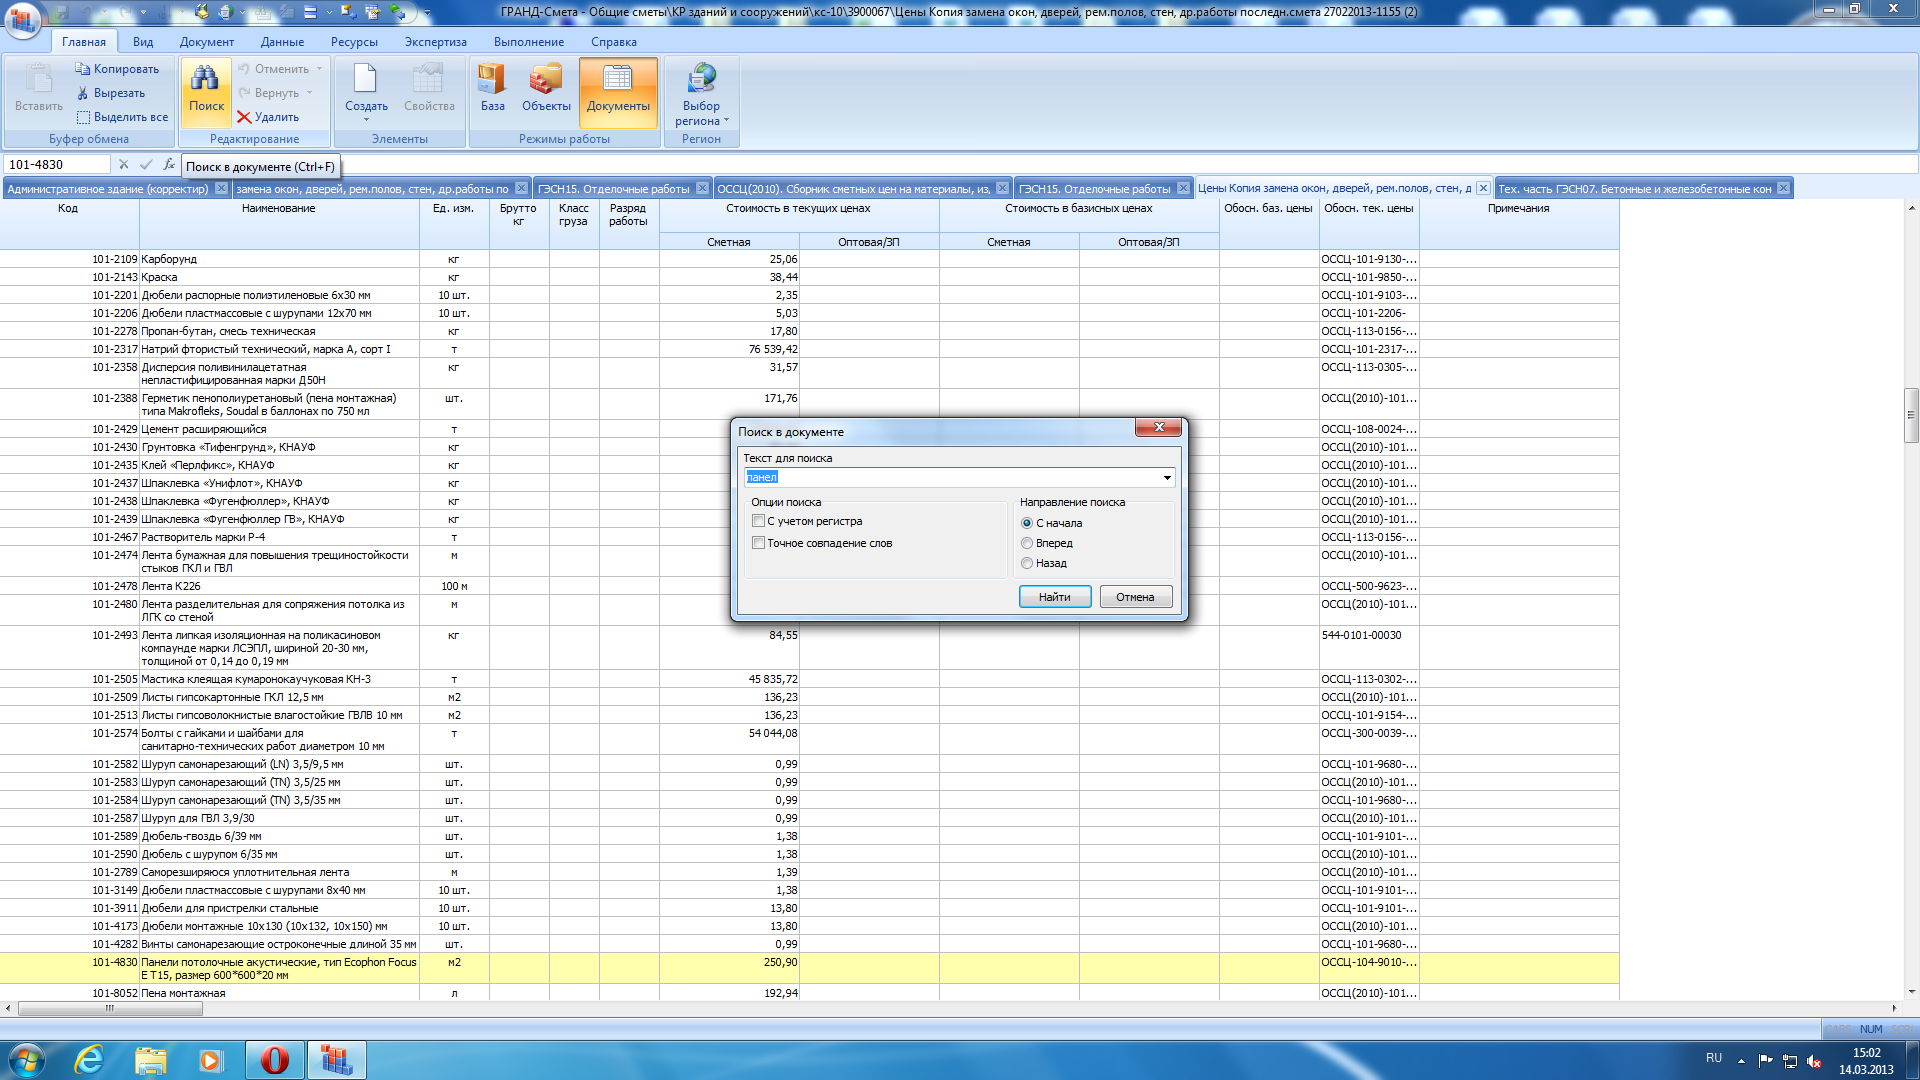Expand the search text history dropdown

(1166, 478)
